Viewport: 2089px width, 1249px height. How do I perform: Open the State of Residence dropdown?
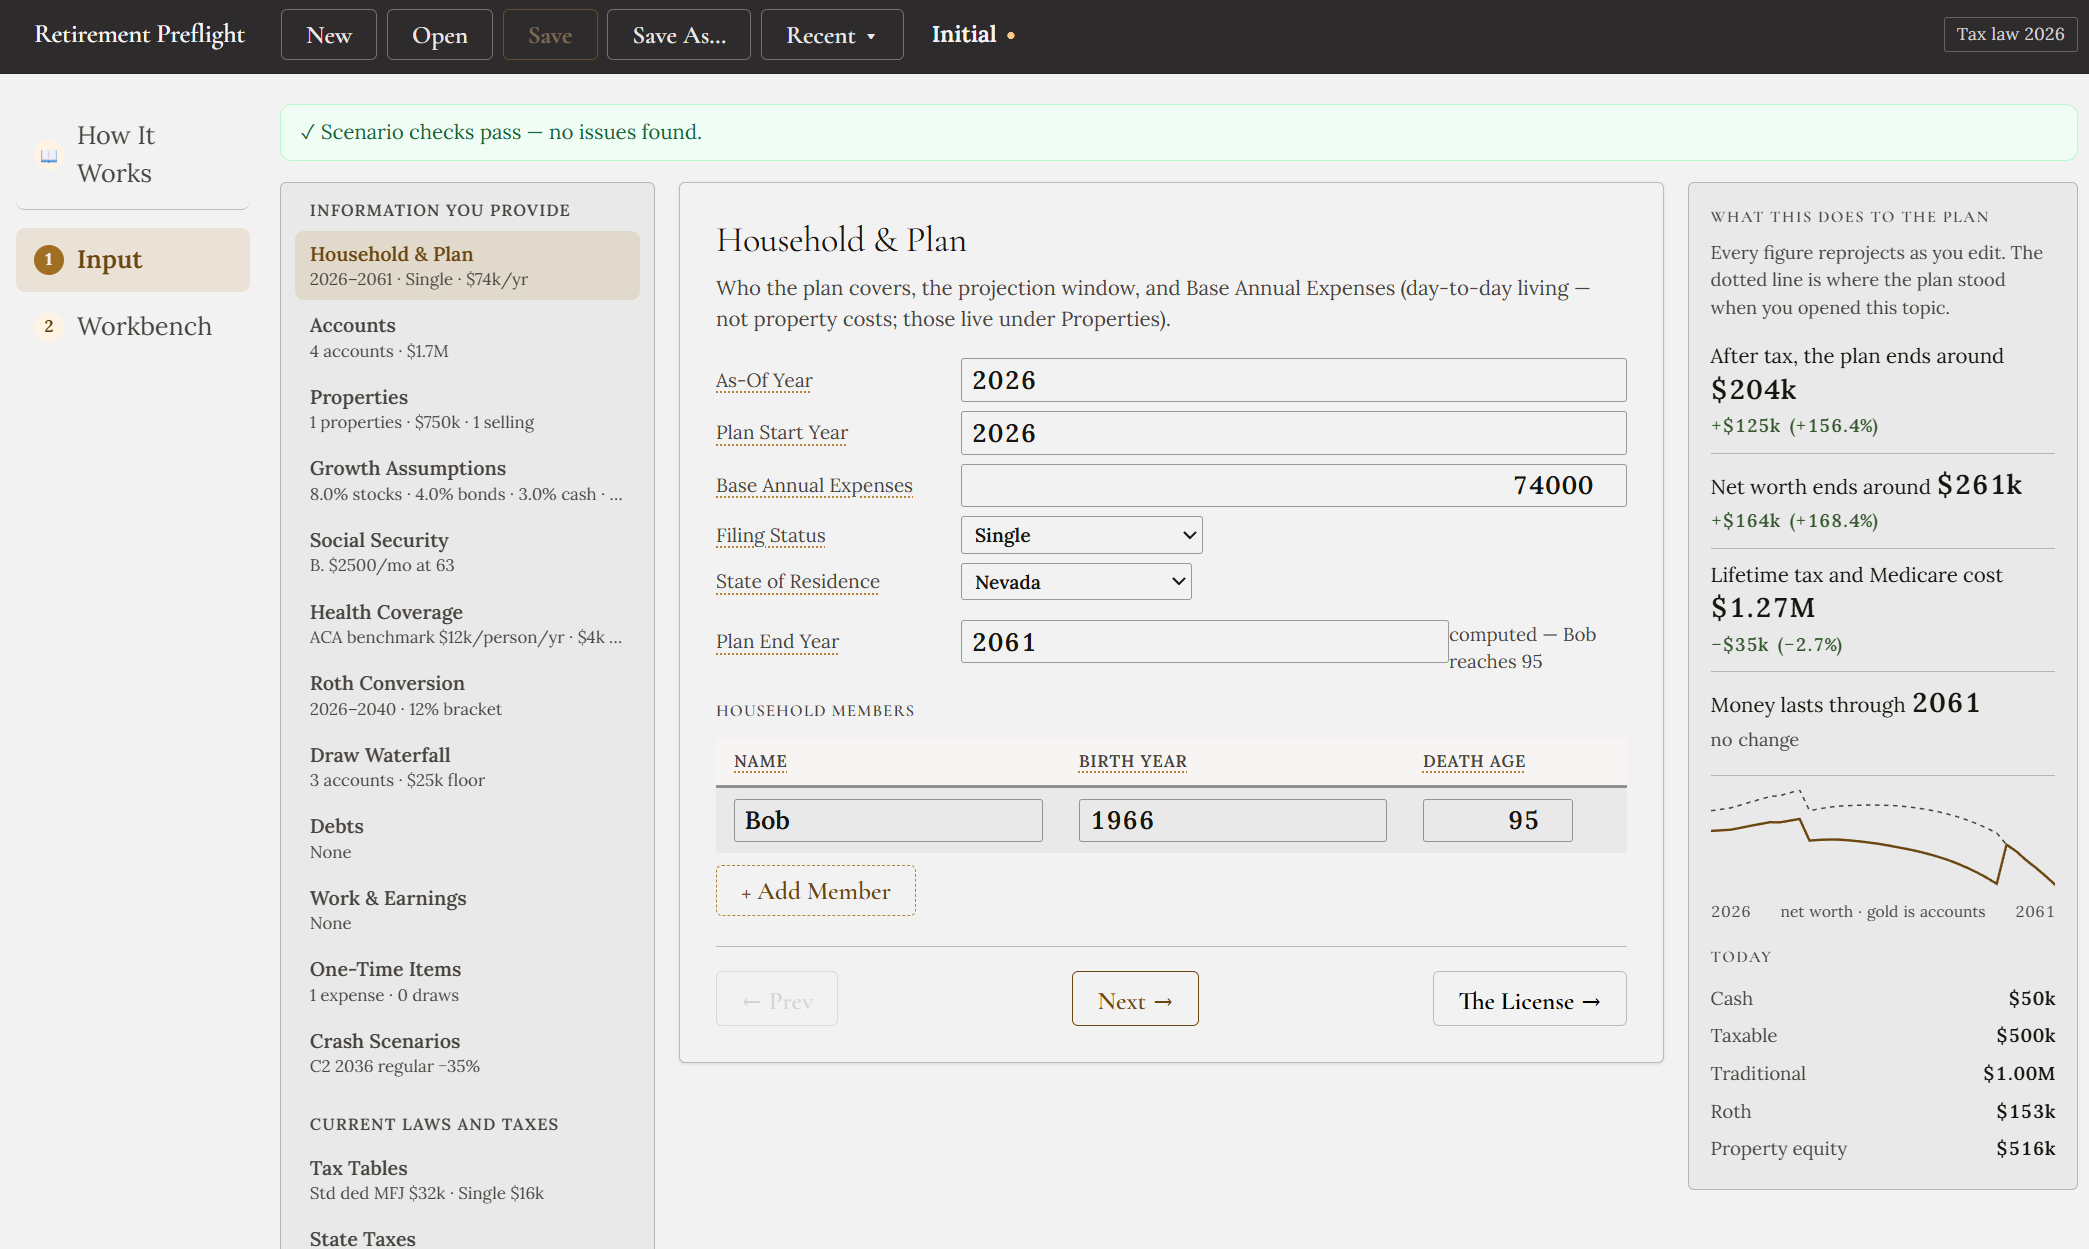pyautogui.click(x=1076, y=582)
